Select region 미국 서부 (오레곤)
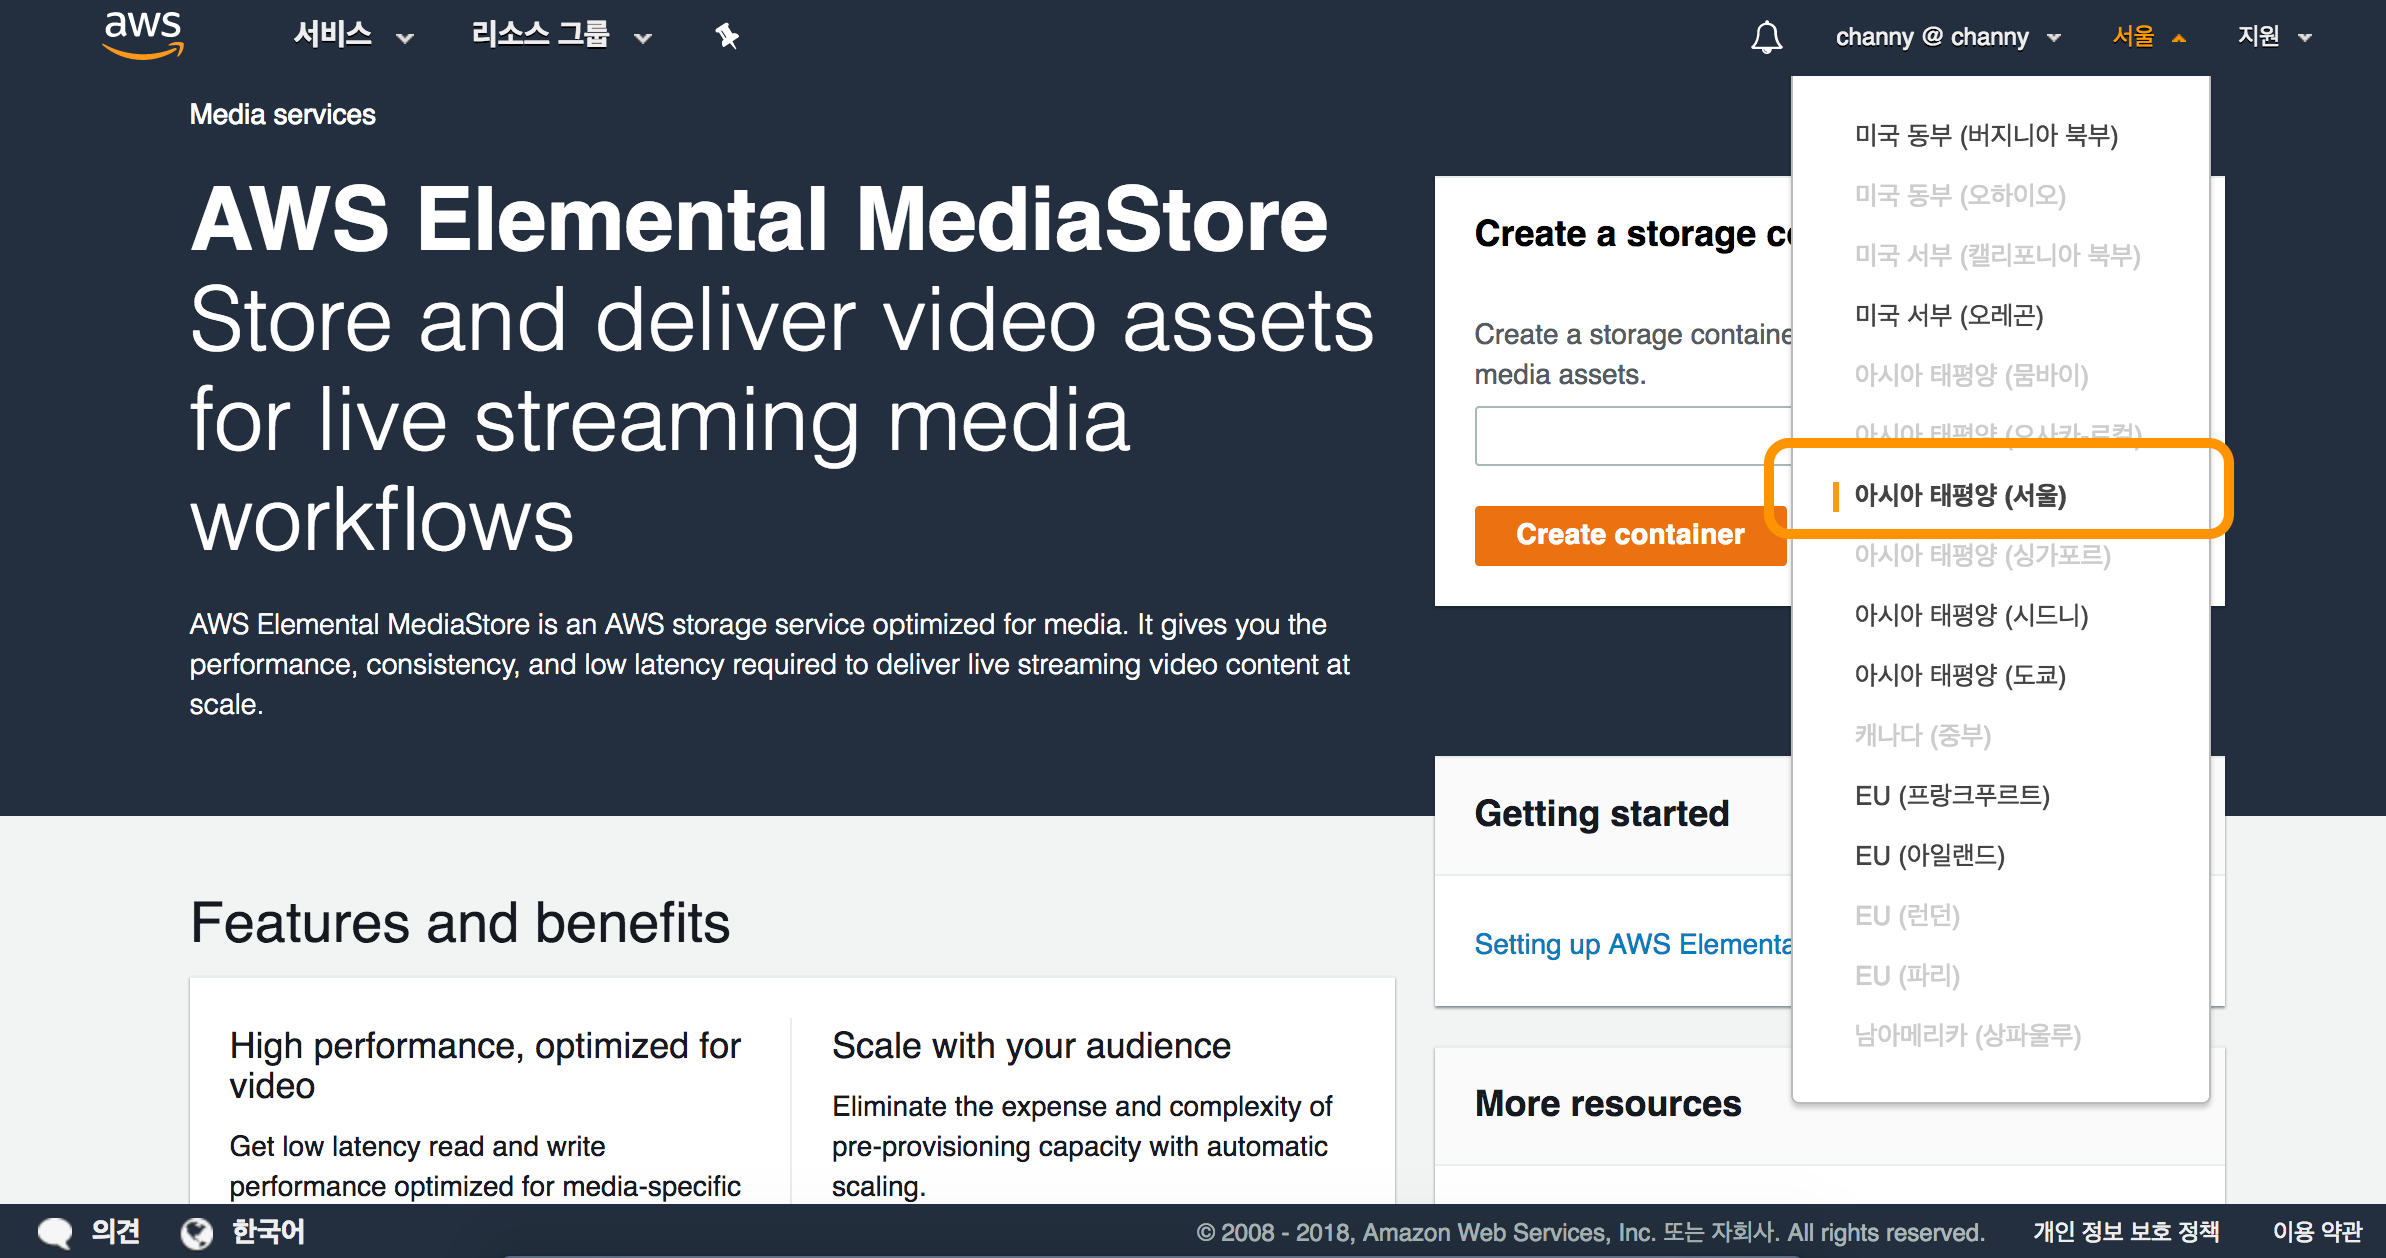The height and width of the screenshot is (1258, 2386). coord(1948,315)
